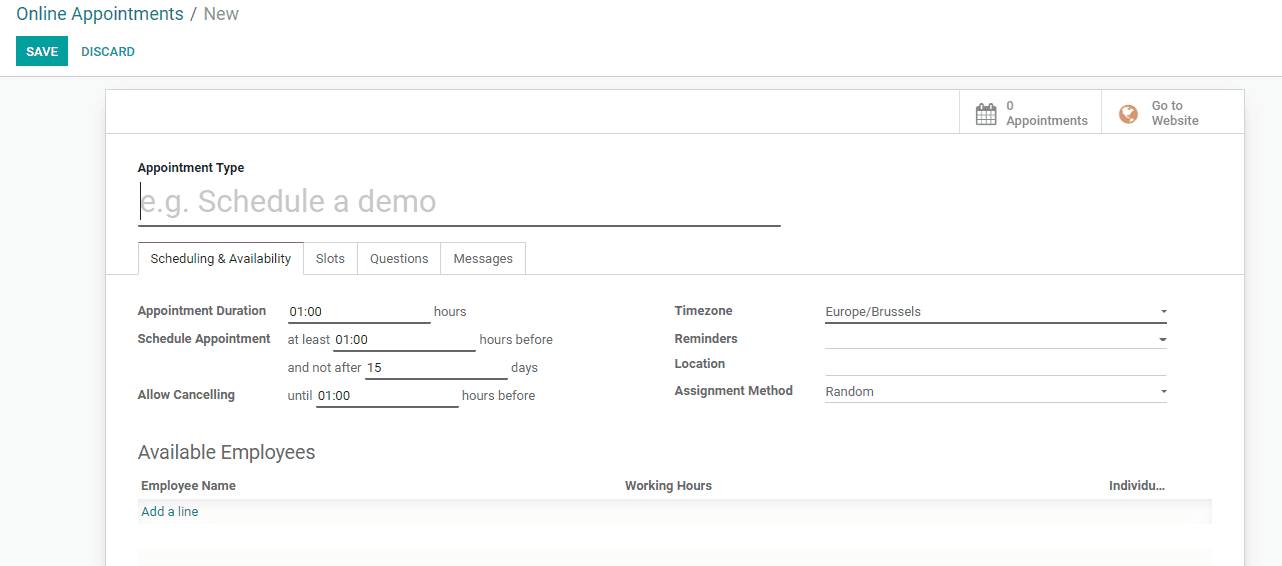Add a line in Available Employees
The image size is (1282, 566).
tap(170, 511)
